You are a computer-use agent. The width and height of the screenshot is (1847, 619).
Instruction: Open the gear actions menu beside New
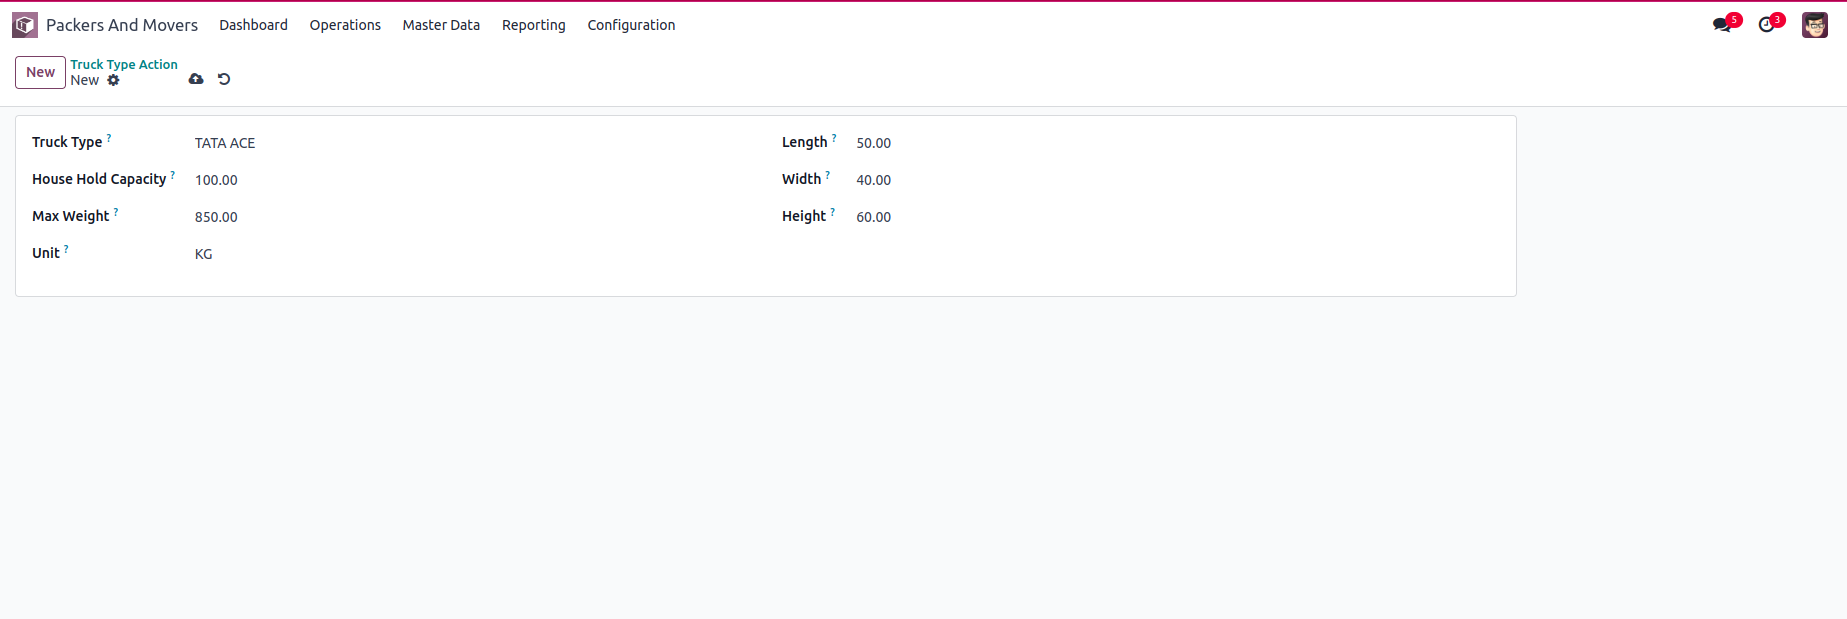113,80
